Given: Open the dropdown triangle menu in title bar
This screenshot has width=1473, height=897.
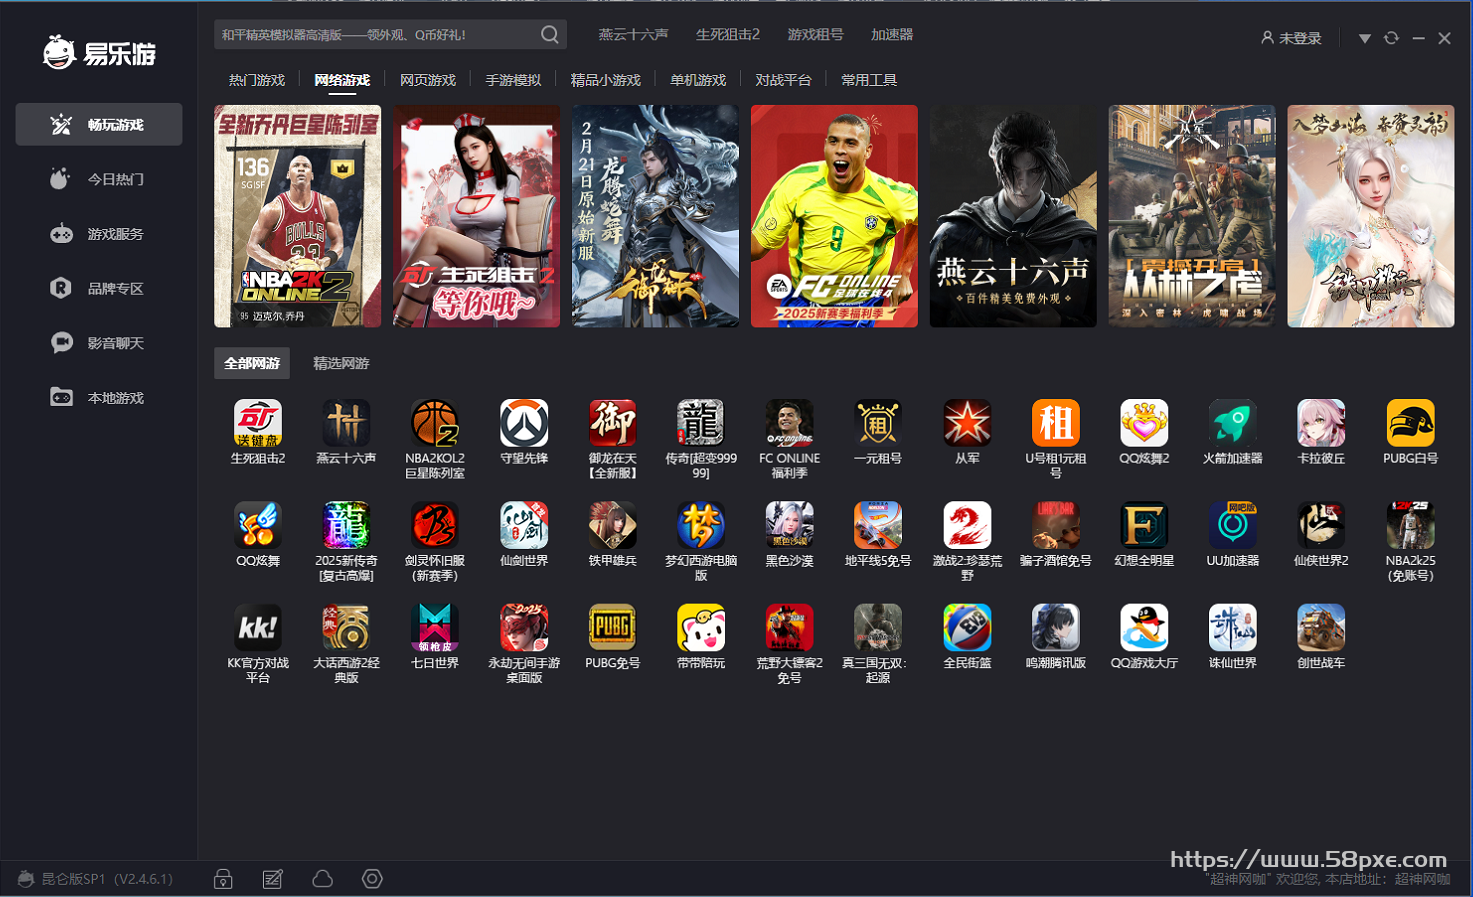Looking at the screenshot, I should [1364, 38].
